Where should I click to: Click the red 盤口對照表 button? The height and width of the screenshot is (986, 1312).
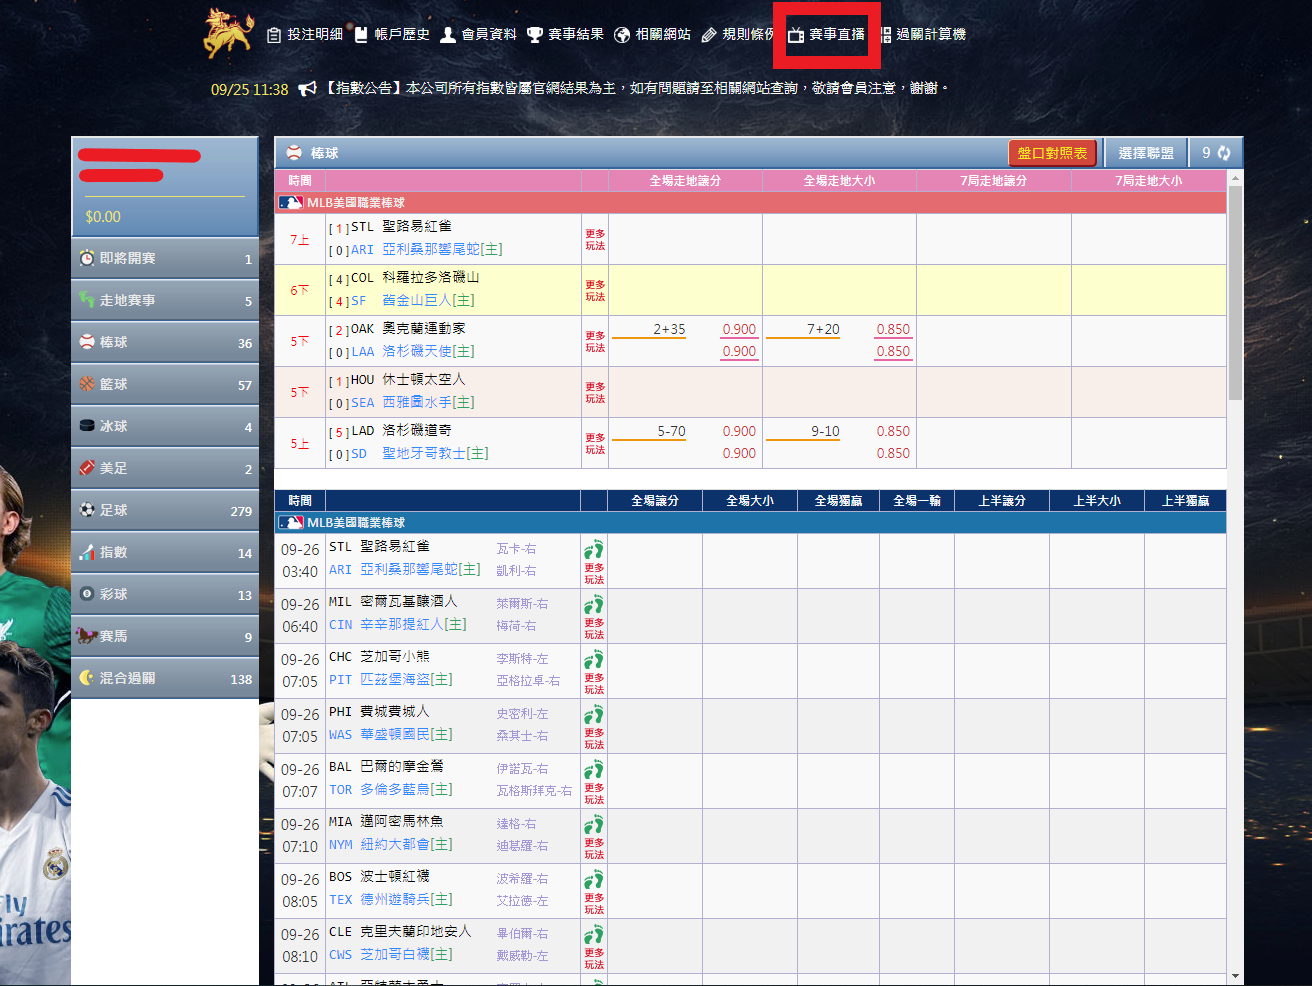pyautogui.click(x=1052, y=153)
